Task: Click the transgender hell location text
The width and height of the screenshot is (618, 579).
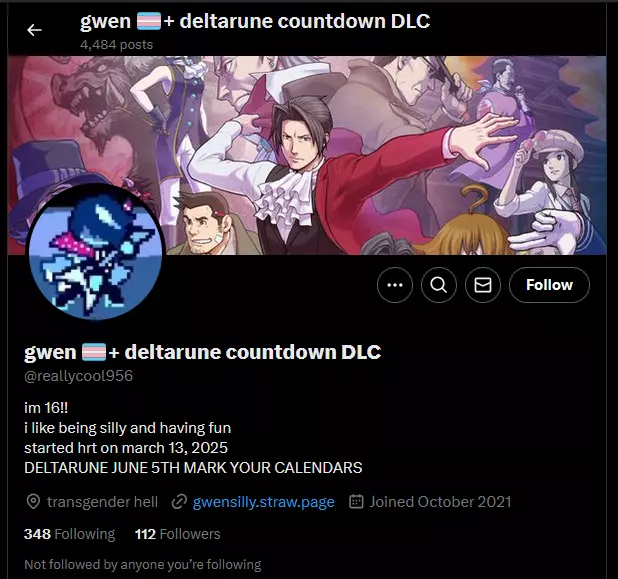Action: point(102,502)
